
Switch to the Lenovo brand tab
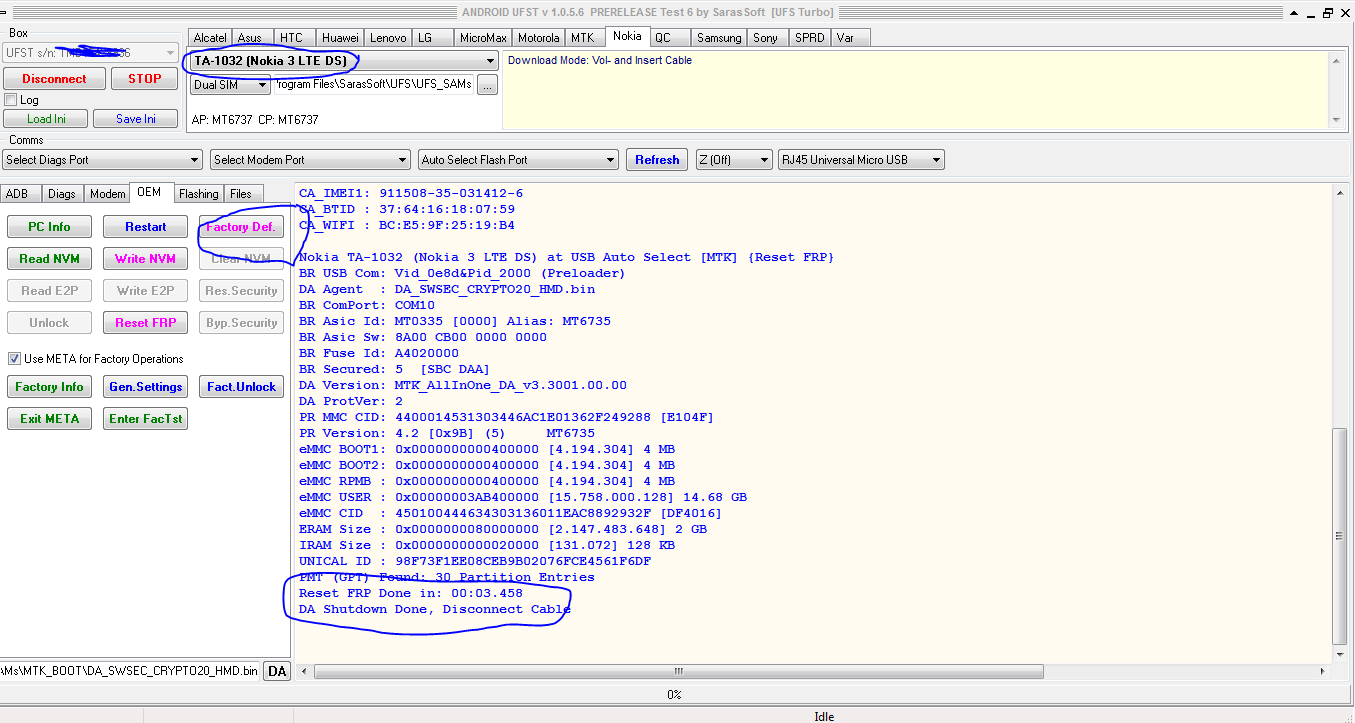(388, 38)
